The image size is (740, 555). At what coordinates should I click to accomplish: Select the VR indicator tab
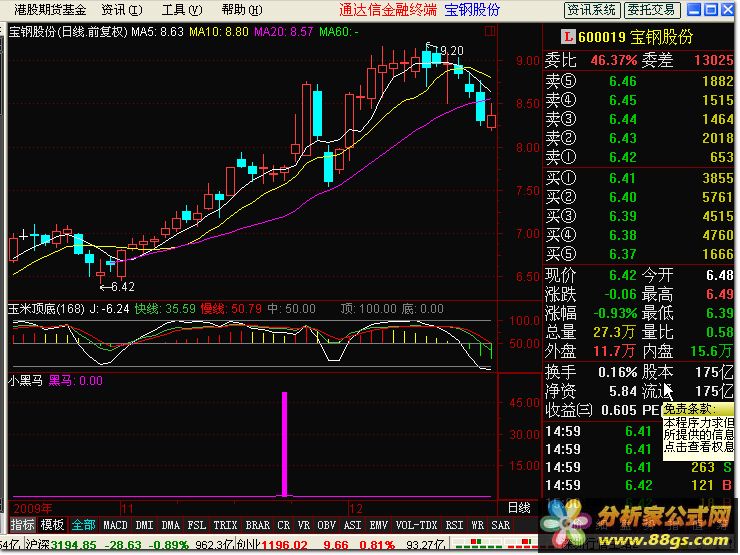(x=303, y=525)
